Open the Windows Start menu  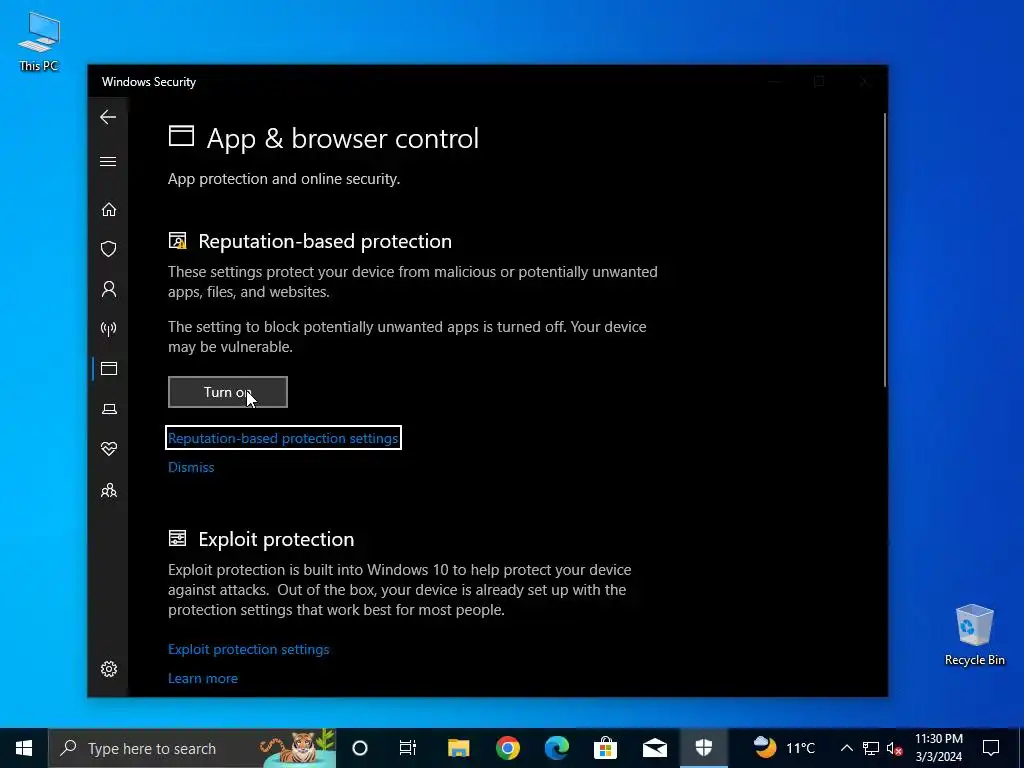click(x=24, y=748)
